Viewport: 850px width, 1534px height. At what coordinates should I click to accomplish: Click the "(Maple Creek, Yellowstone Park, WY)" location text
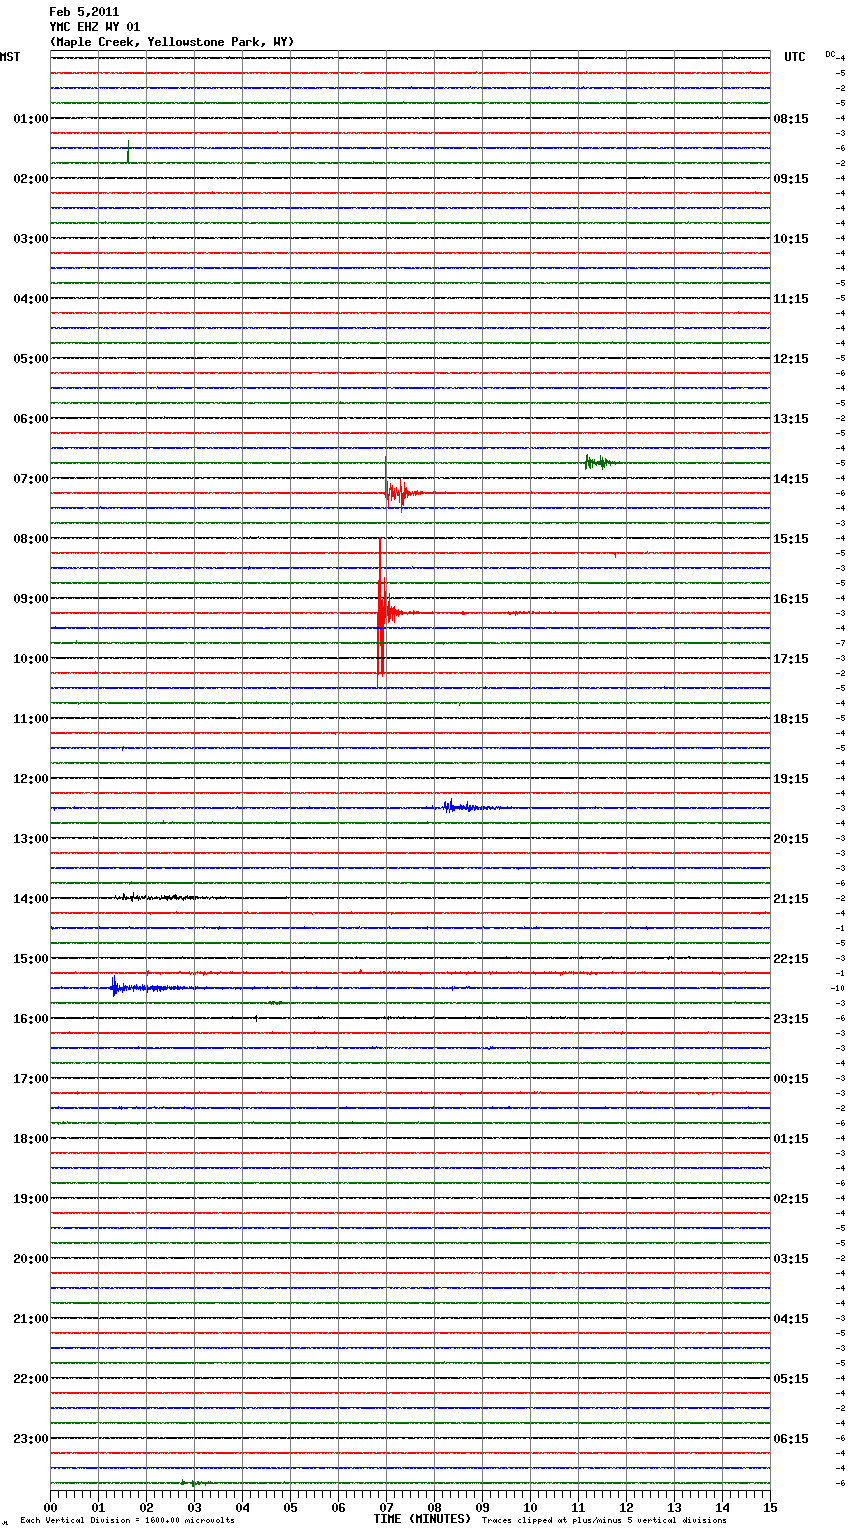tap(172, 42)
